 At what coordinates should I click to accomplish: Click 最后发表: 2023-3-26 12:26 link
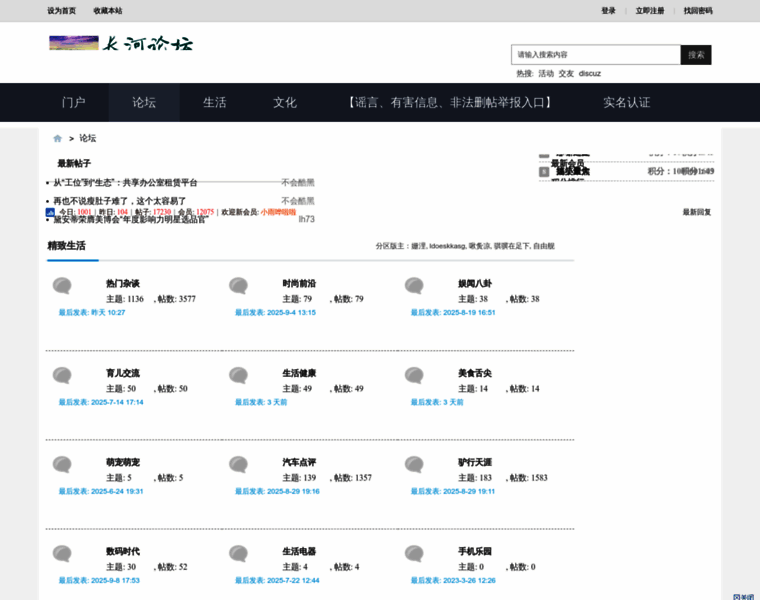pyautogui.click(x=453, y=581)
